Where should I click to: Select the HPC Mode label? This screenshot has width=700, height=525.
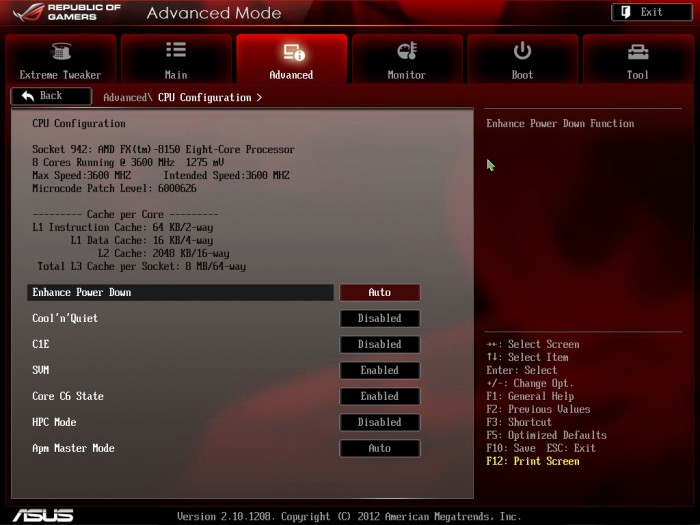point(54,422)
